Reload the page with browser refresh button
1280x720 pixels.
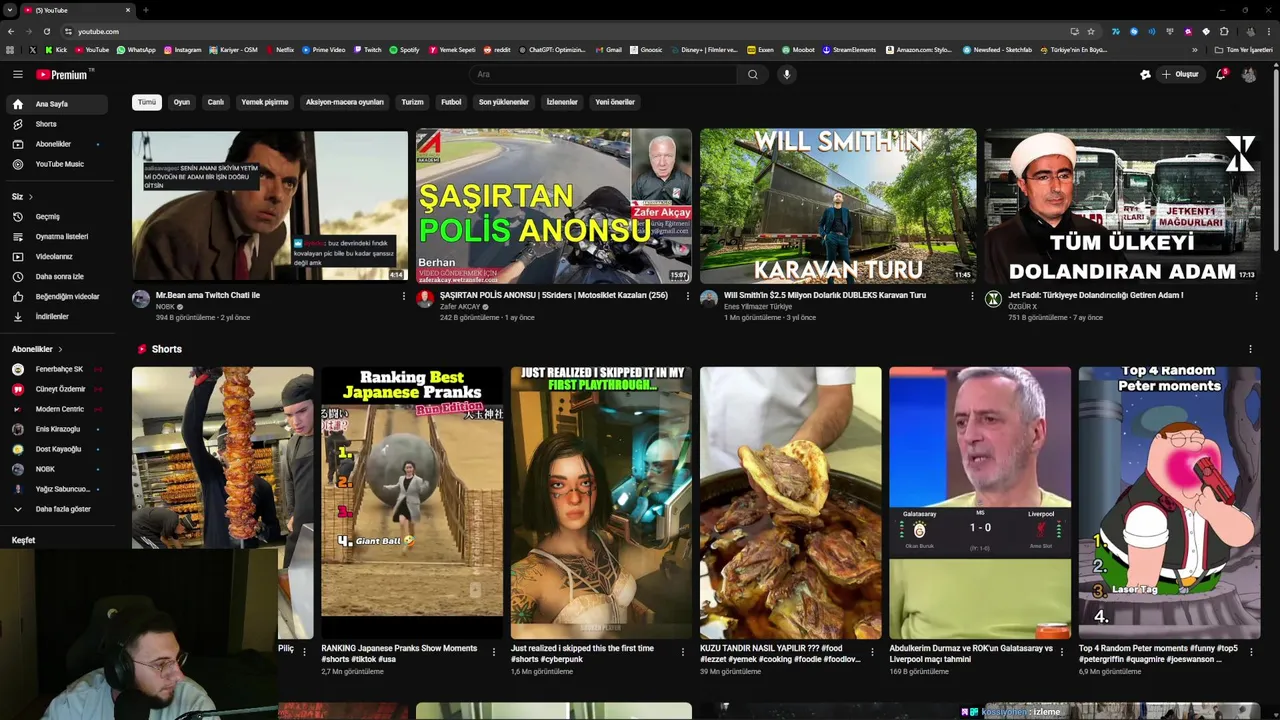click(x=46, y=31)
